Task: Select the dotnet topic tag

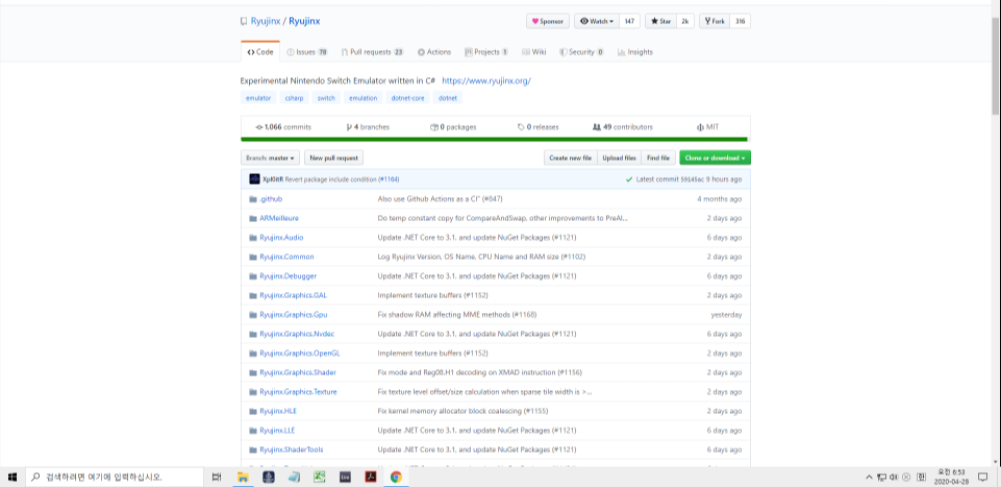Action: coord(448,98)
